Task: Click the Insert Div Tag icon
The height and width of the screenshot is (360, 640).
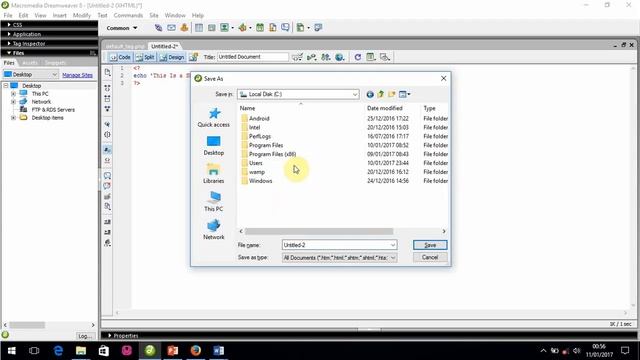Action: click(x=211, y=28)
